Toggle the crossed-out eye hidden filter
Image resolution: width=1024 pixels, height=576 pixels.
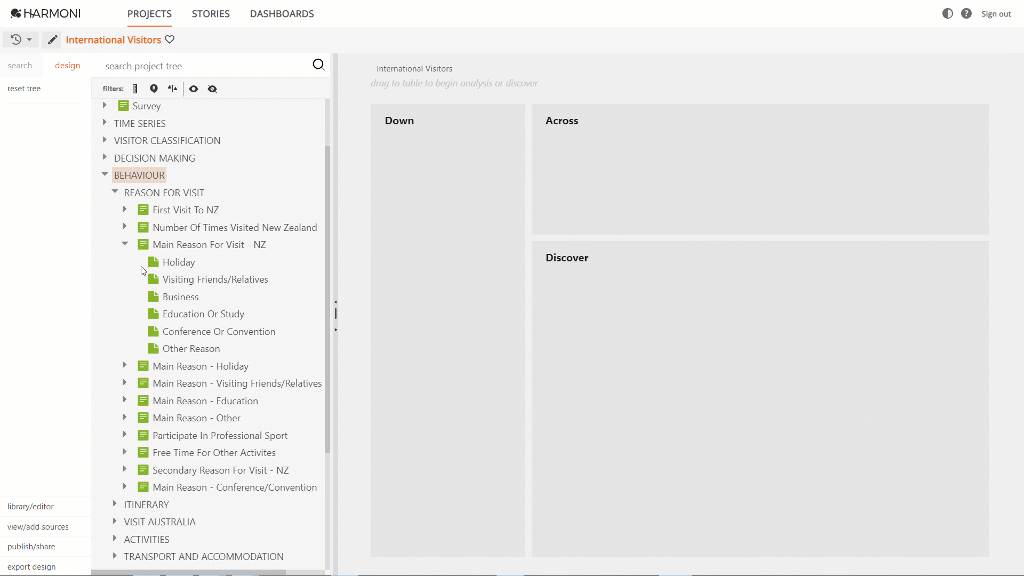click(x=212, y=89)
